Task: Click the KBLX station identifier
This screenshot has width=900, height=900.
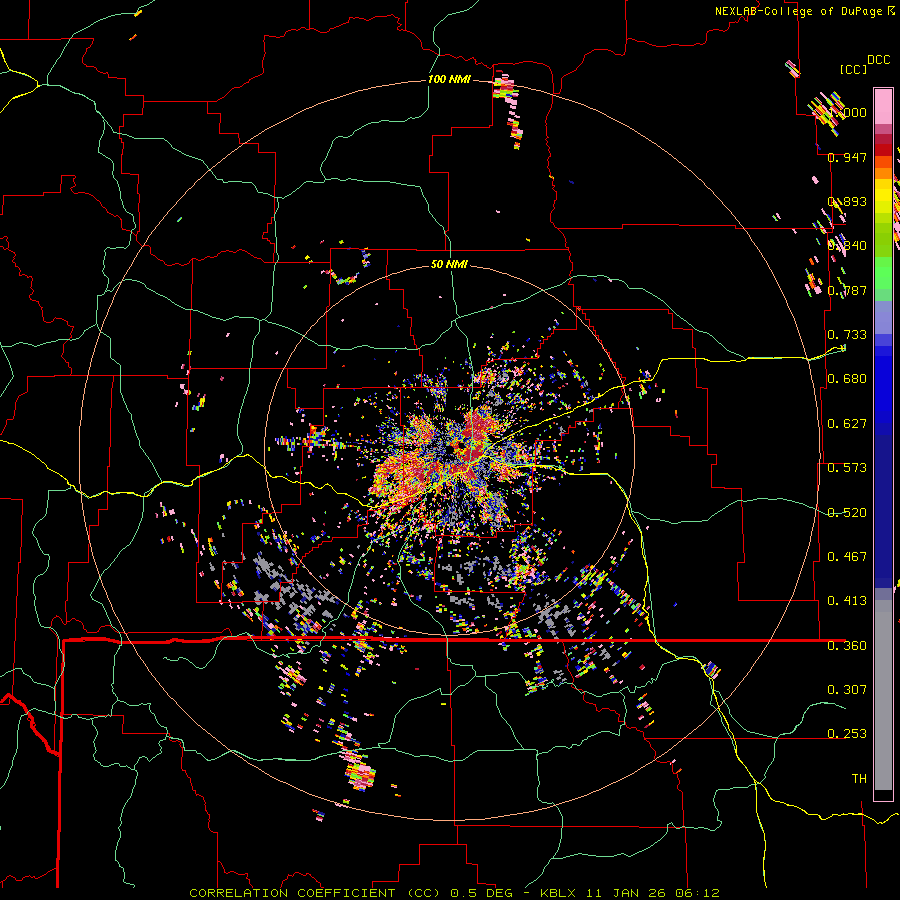Action: pyautogui.click(x=560, y=893)
